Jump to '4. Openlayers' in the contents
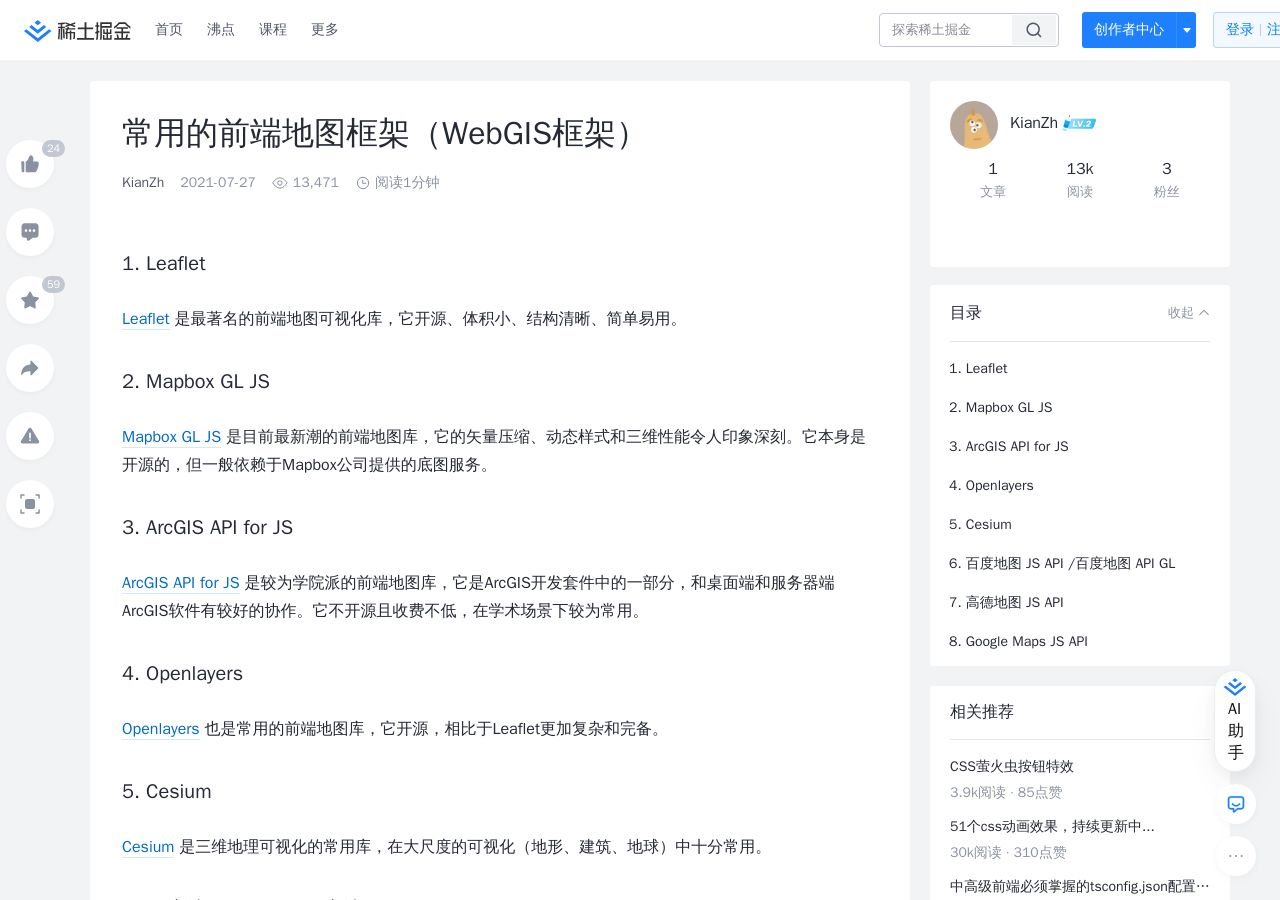Screen dimensions: 1280x900 (991, 485)
